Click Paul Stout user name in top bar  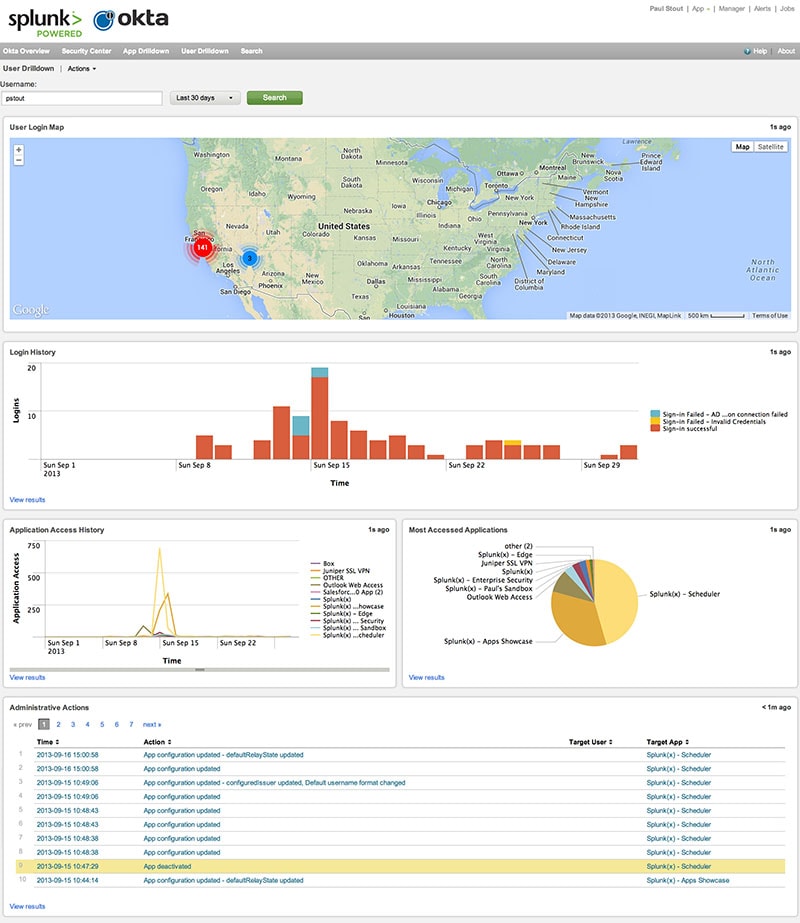[666, 9]
